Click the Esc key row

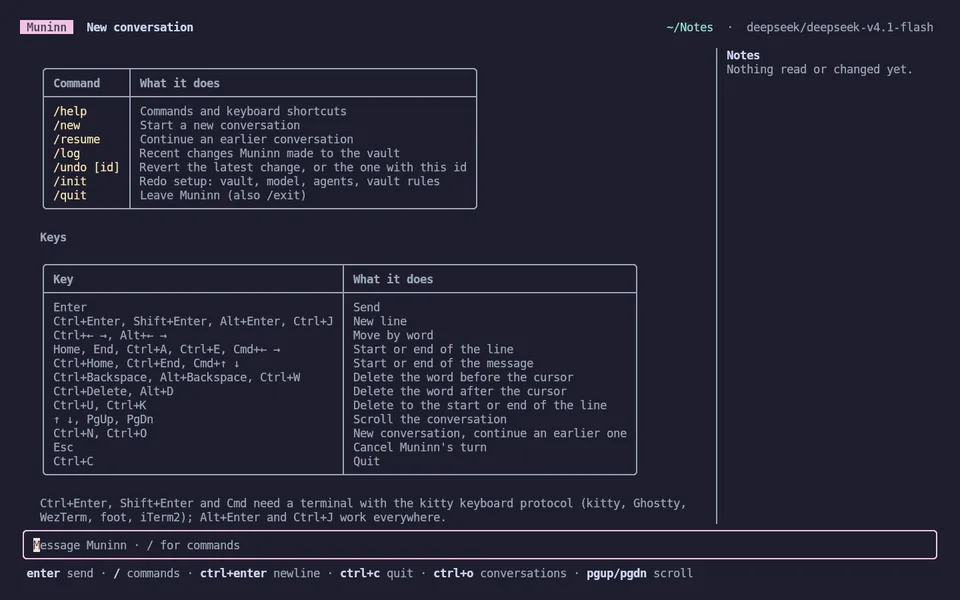click(x=63, y=447)
